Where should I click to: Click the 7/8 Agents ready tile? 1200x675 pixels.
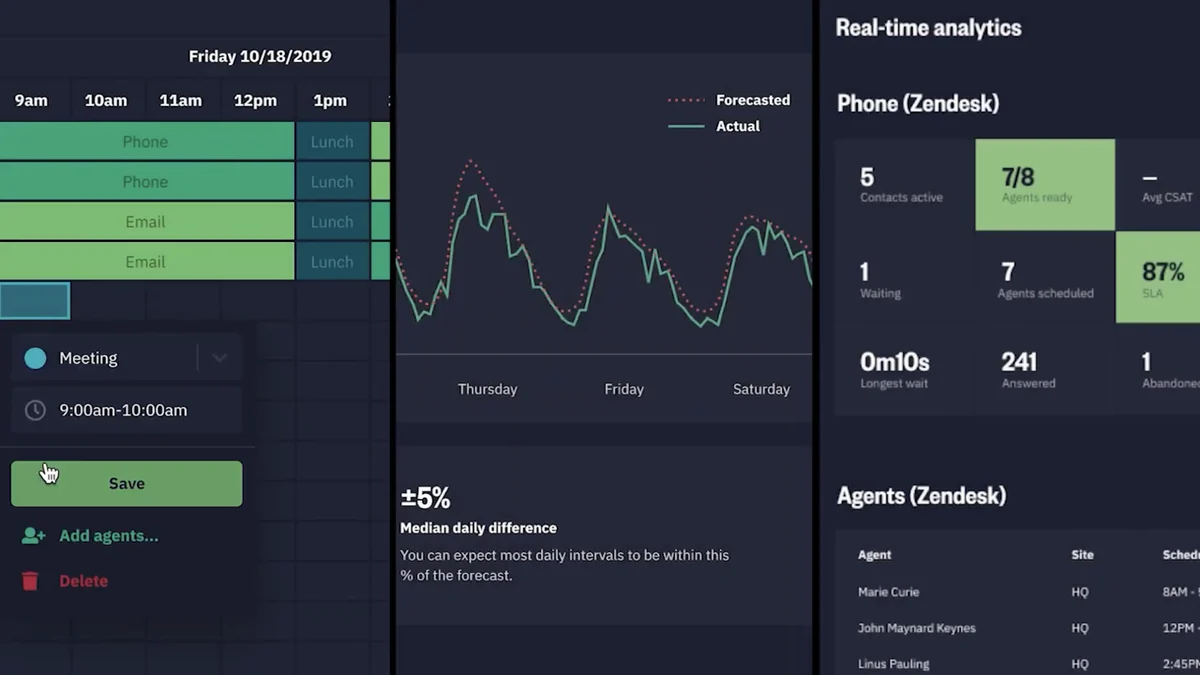click(x=1045, y=184)
